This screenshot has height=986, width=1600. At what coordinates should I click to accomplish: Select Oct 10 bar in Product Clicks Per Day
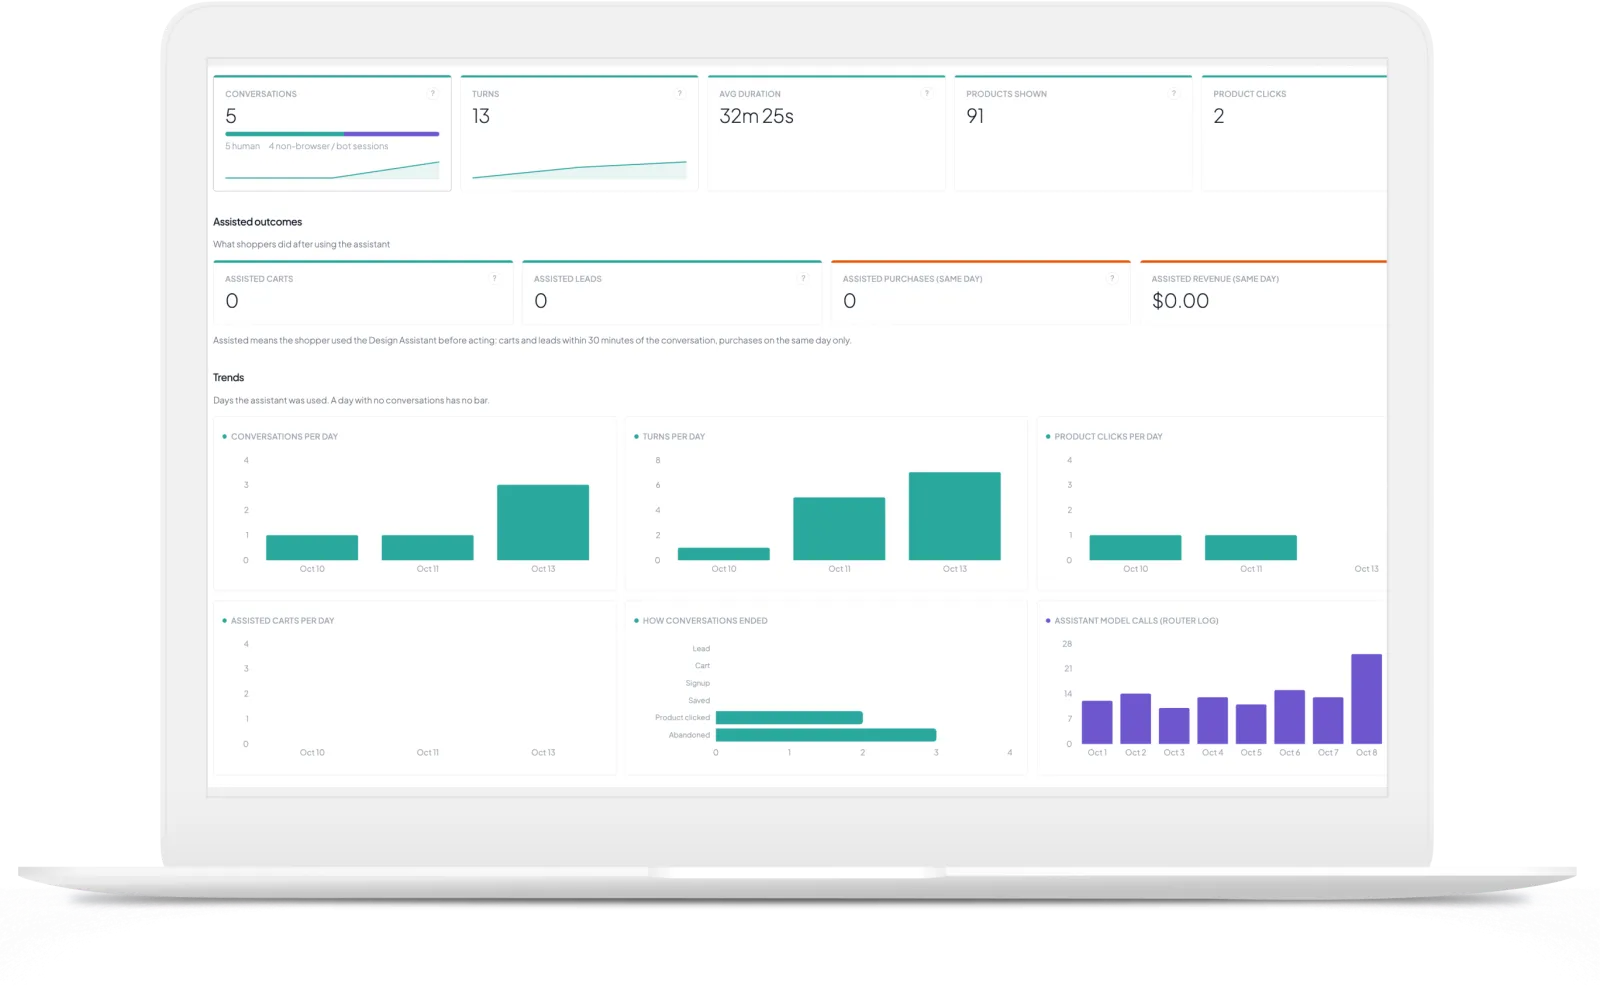[x=1135, y=548]
